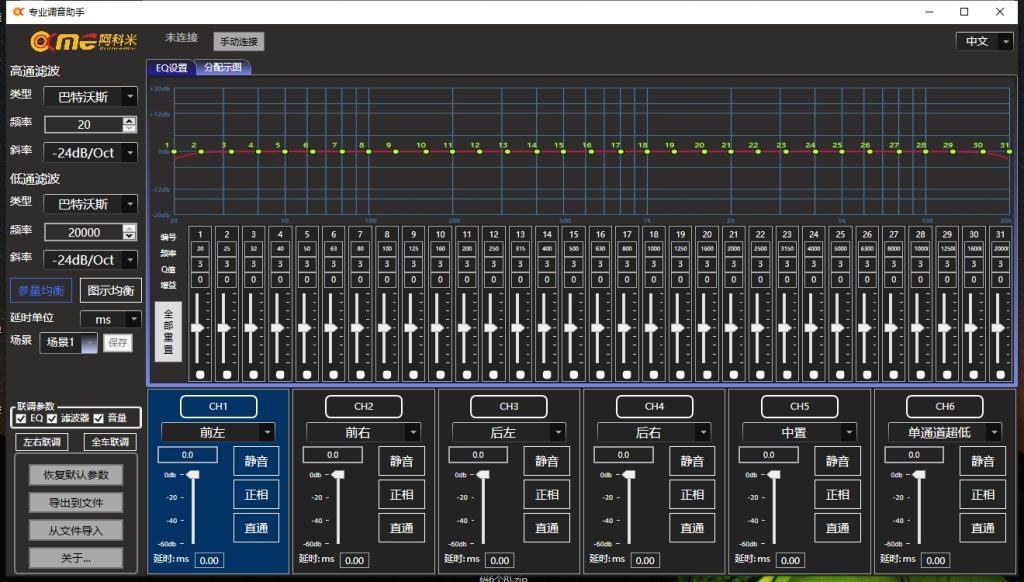Click the high-pass frequency field showing 20
1024x582 pixels.
tap(84, 124)
